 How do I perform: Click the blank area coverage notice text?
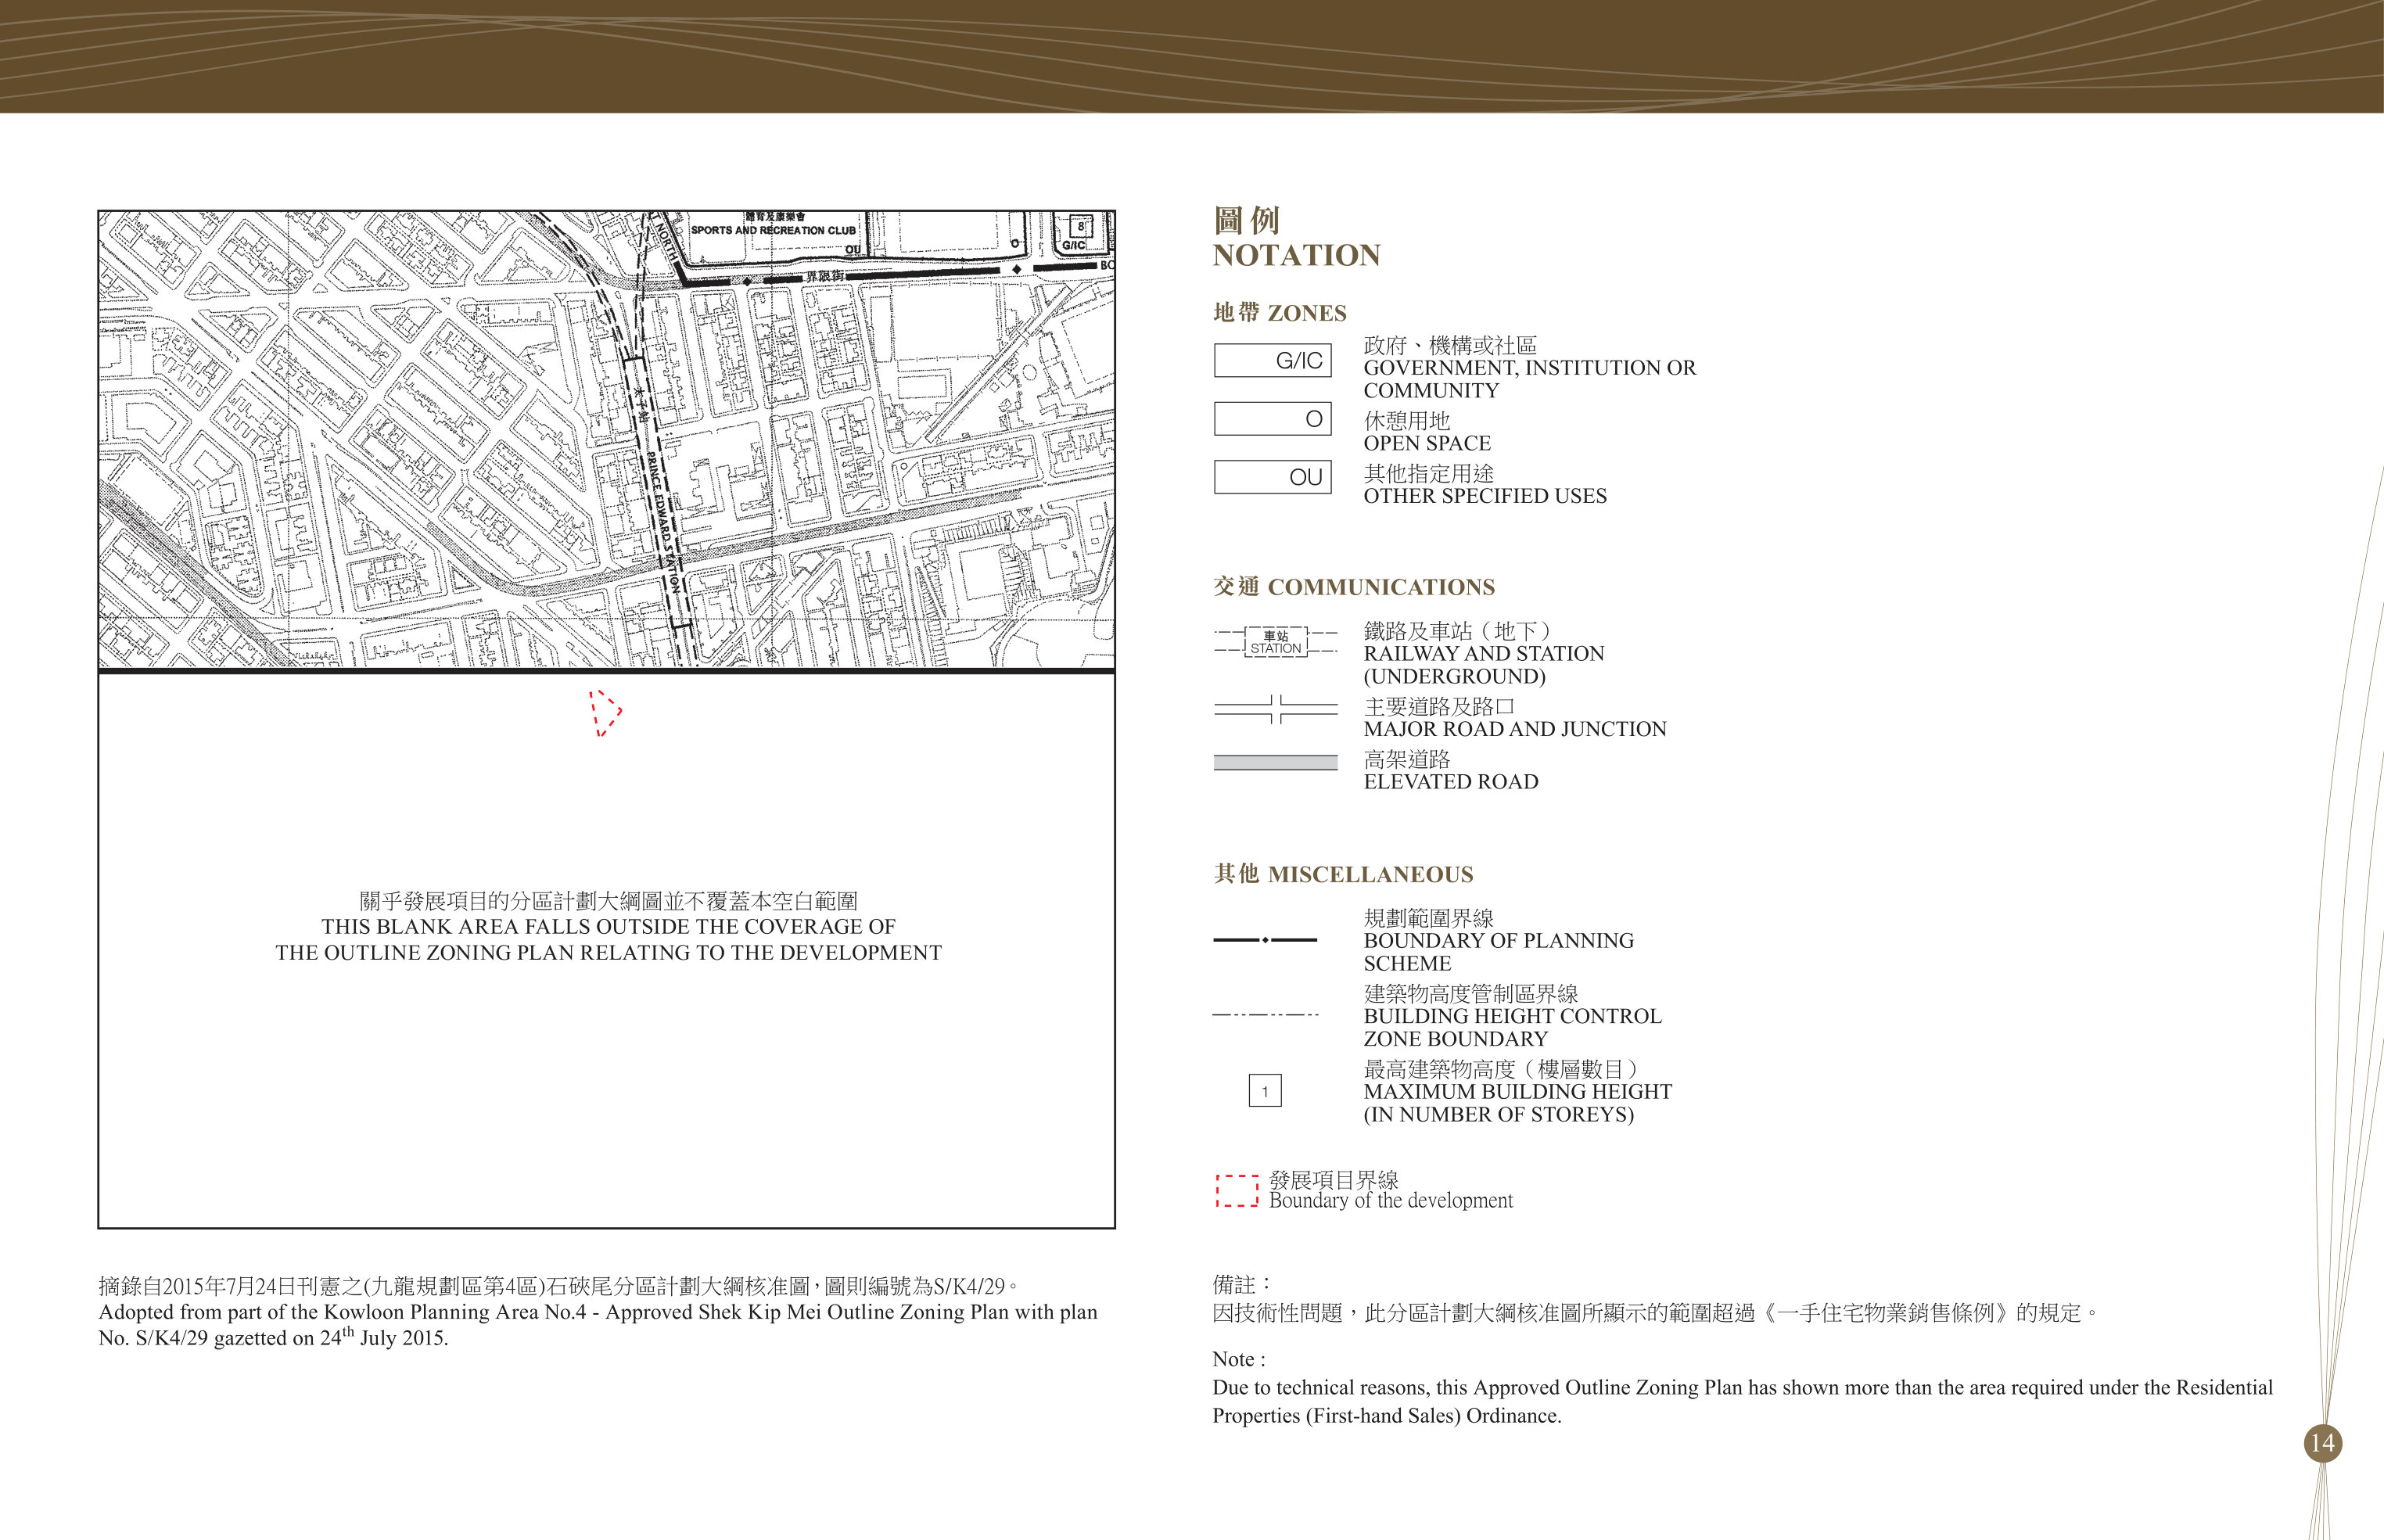tap(608, 927)
